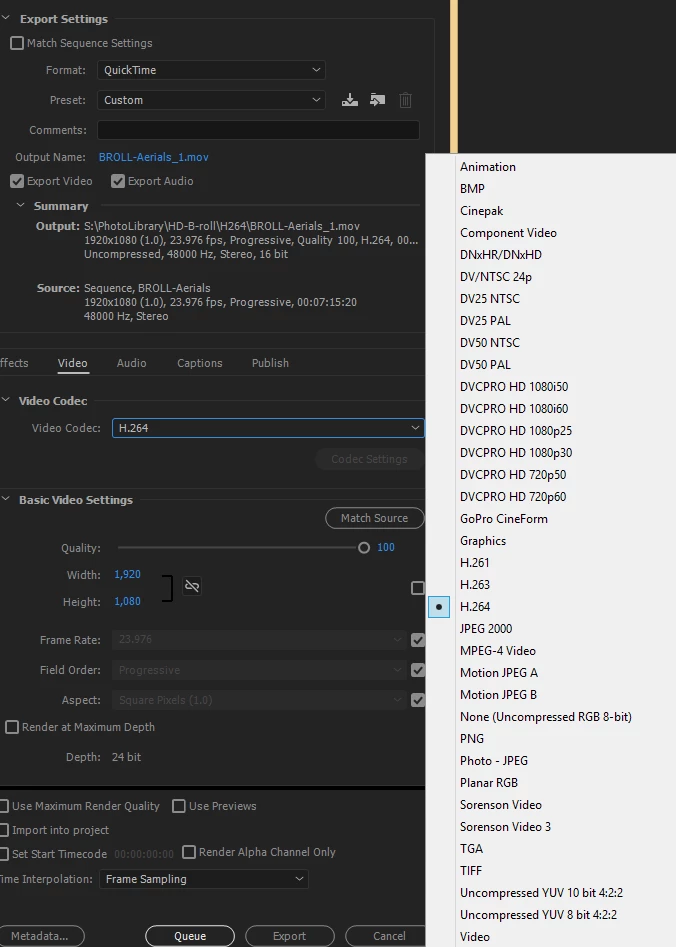Open Time Interpolation dropdown showing Frame Sampling
This screenshot has width=676, height=947.
pyautogui.click(x=204, y=879)
